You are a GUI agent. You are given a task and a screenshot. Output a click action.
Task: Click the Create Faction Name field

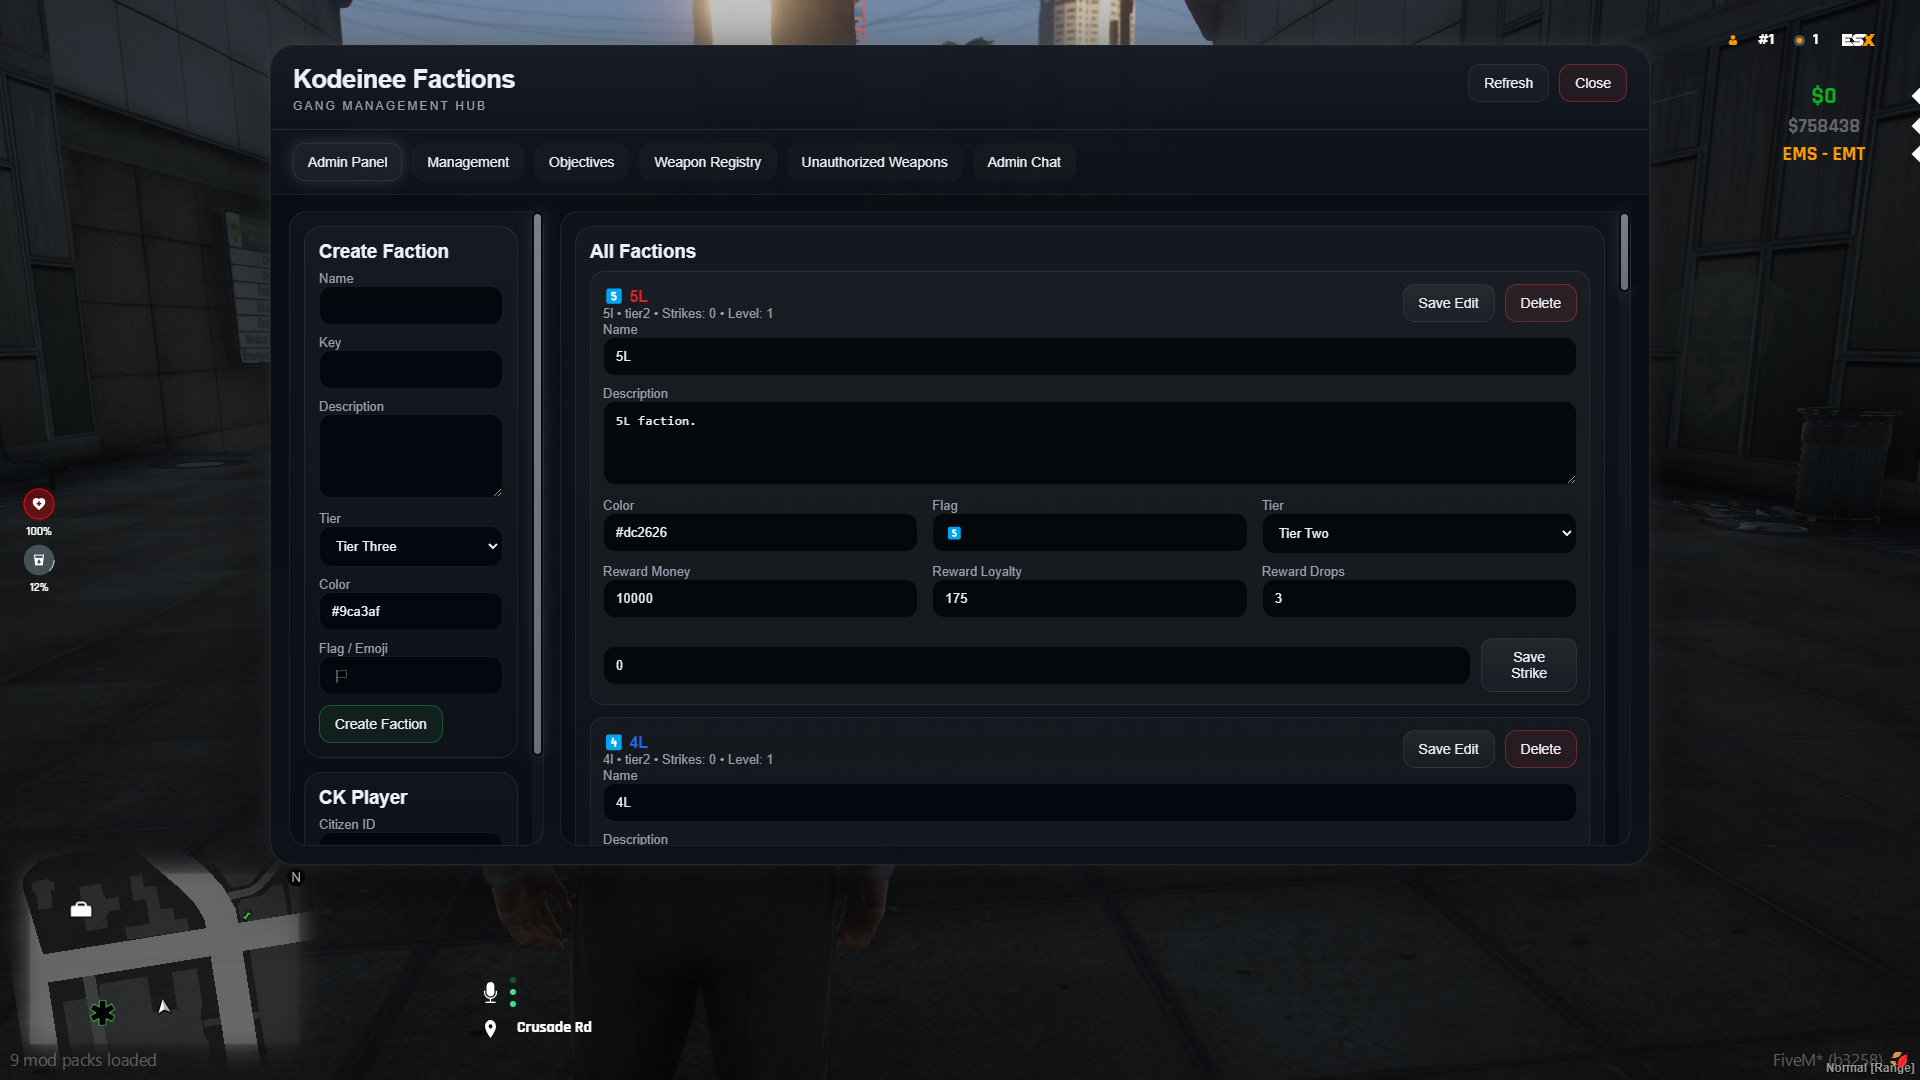pyautogui.click(x=411, y=305)
